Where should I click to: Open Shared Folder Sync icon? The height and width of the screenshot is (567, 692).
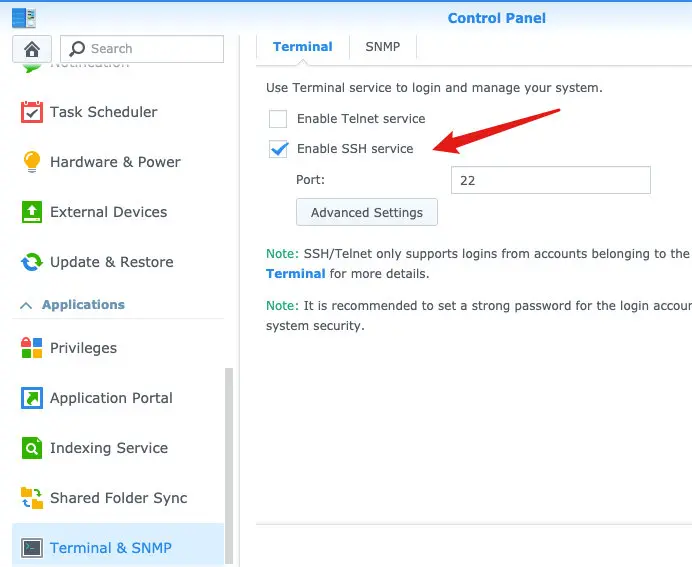click(32, 498)
